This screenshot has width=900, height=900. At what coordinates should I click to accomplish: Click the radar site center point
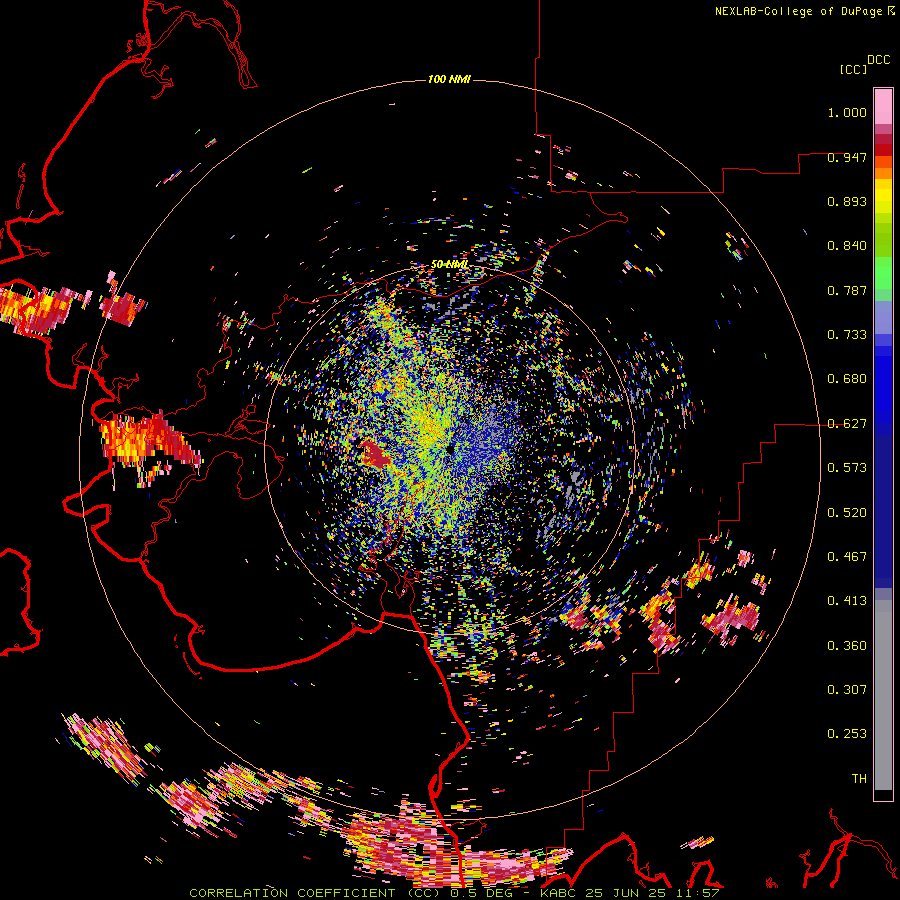click(450, 449)
